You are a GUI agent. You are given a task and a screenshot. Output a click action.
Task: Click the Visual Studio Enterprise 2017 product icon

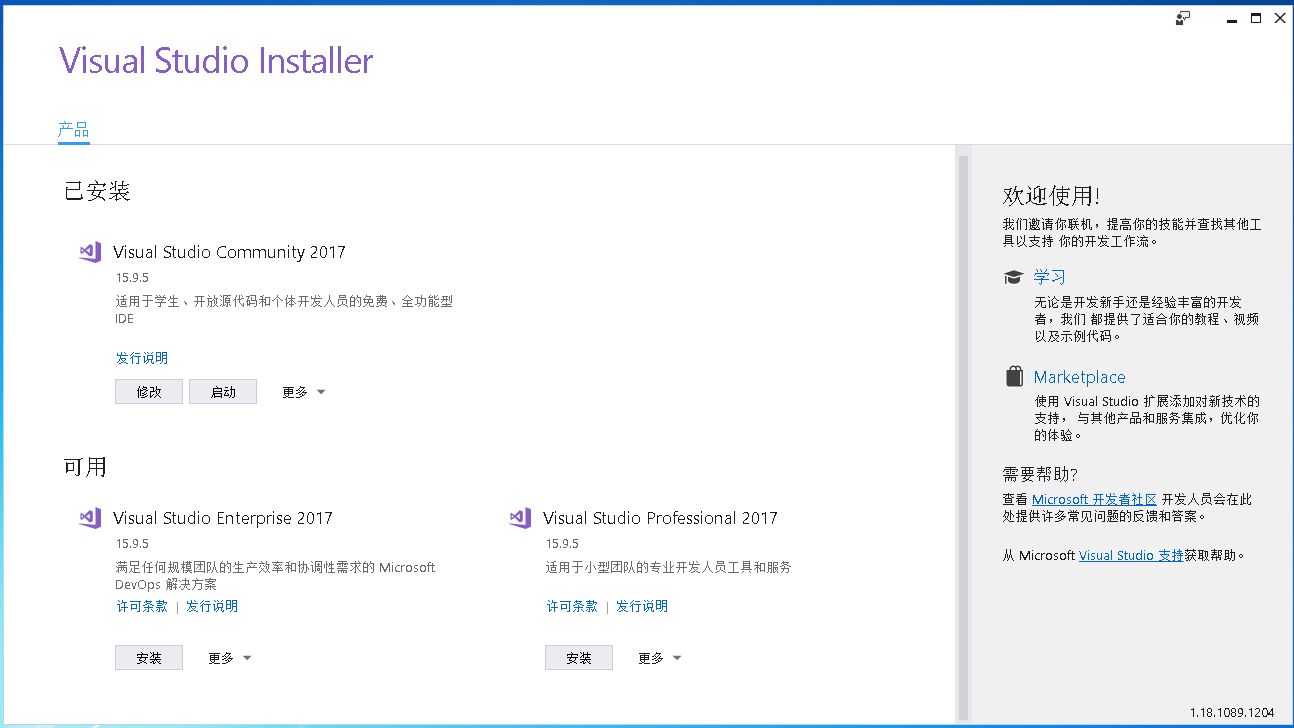click(x=90, y=518)
